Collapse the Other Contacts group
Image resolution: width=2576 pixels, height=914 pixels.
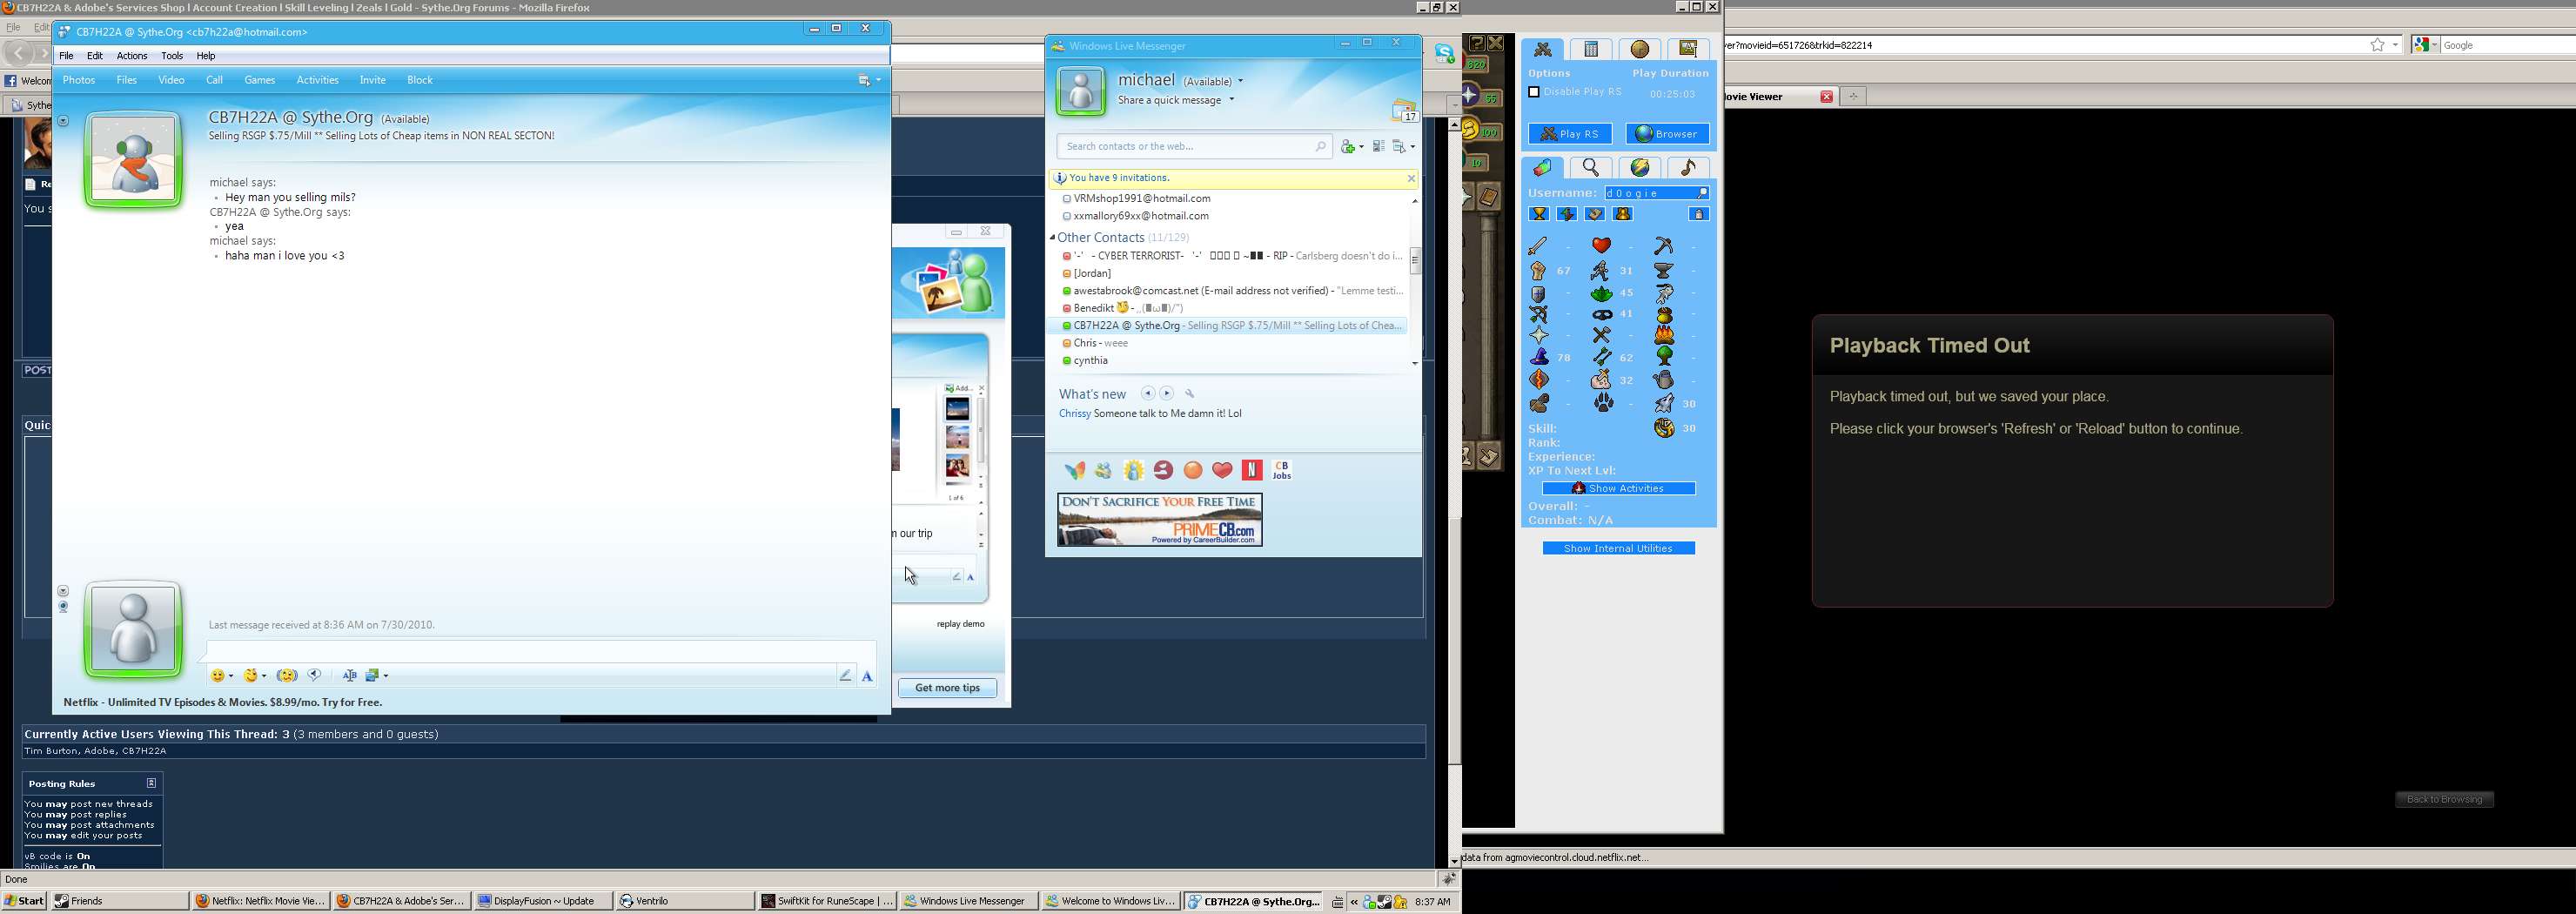(1052, 238)
